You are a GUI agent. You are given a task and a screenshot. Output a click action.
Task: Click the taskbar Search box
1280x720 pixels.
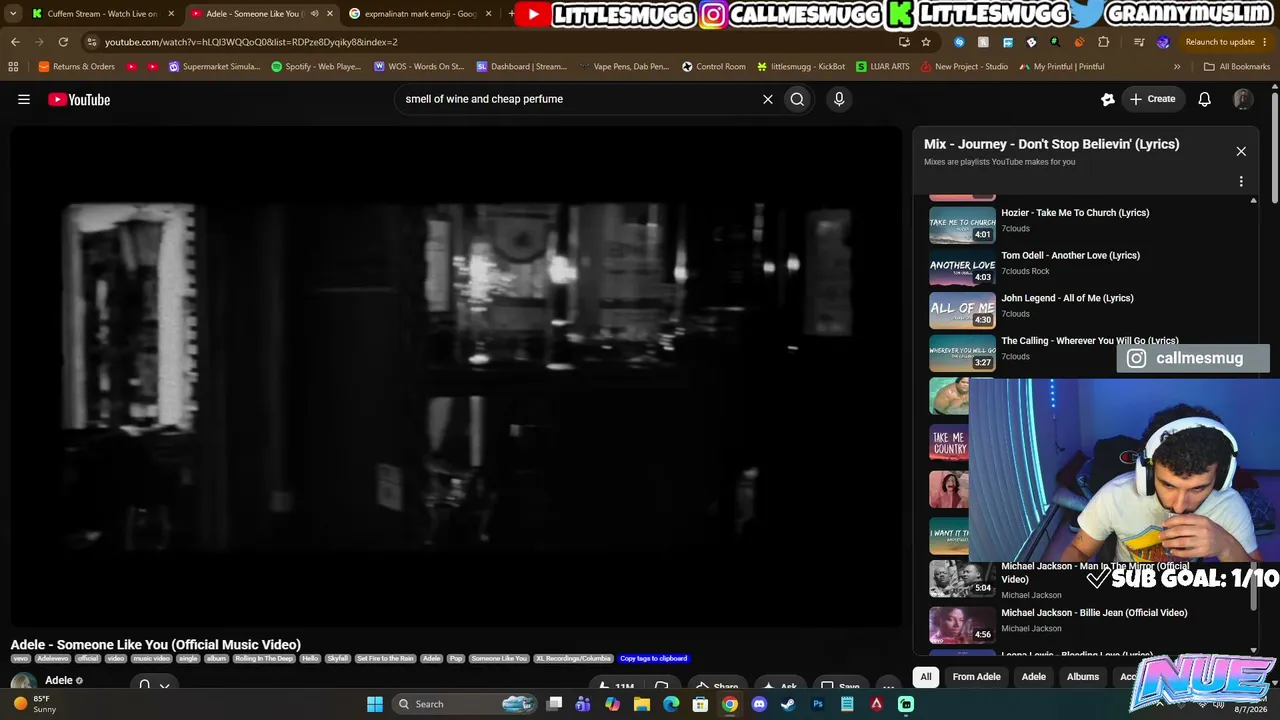pos(466,704)
